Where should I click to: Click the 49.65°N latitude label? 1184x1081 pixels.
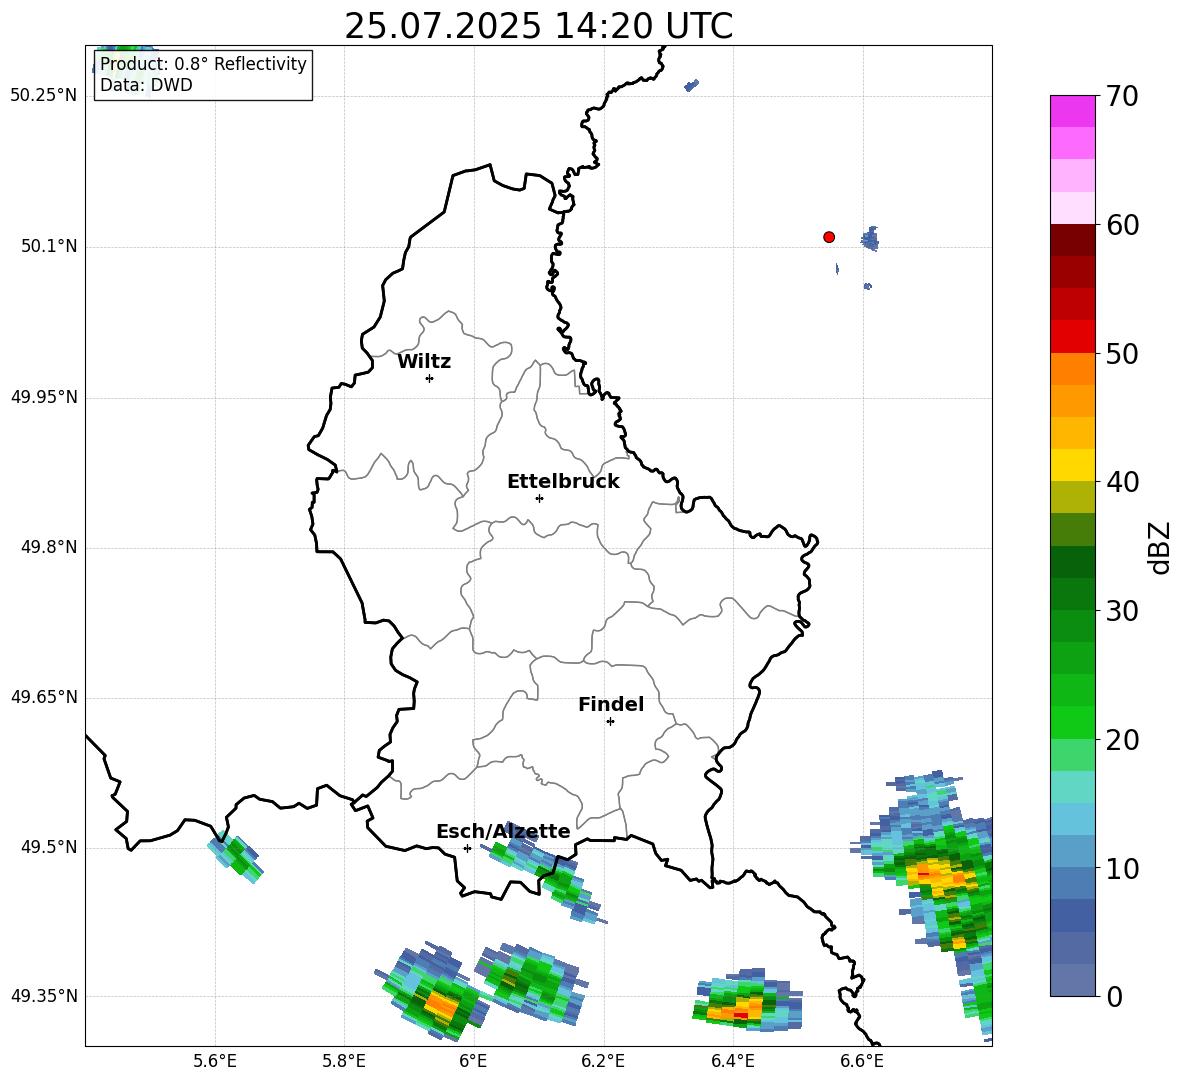tap(44, 697)
